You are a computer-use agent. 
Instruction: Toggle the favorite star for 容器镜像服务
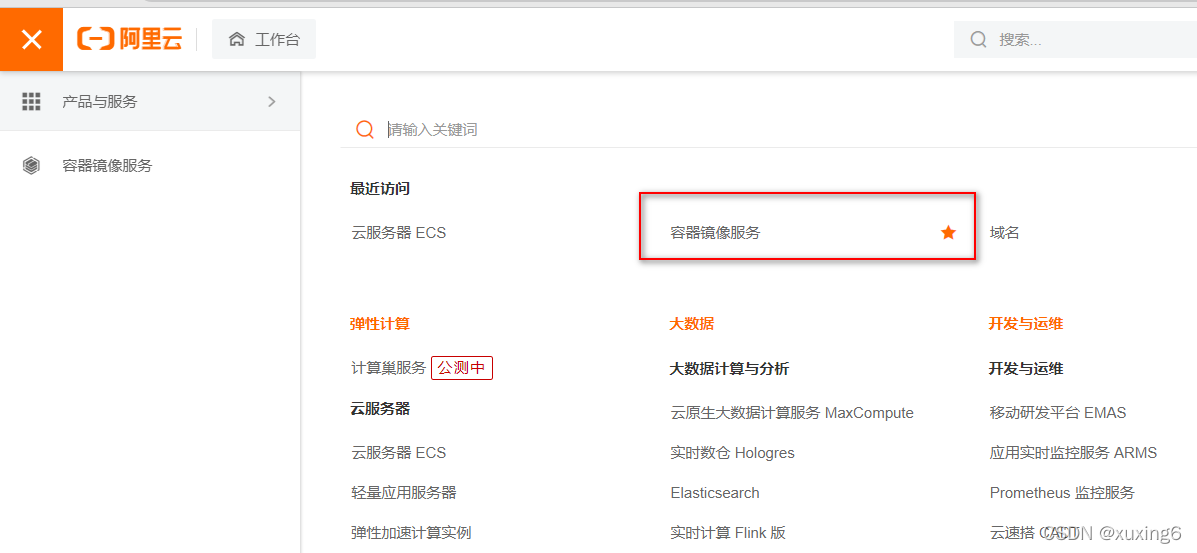click(x=948, y=233)
